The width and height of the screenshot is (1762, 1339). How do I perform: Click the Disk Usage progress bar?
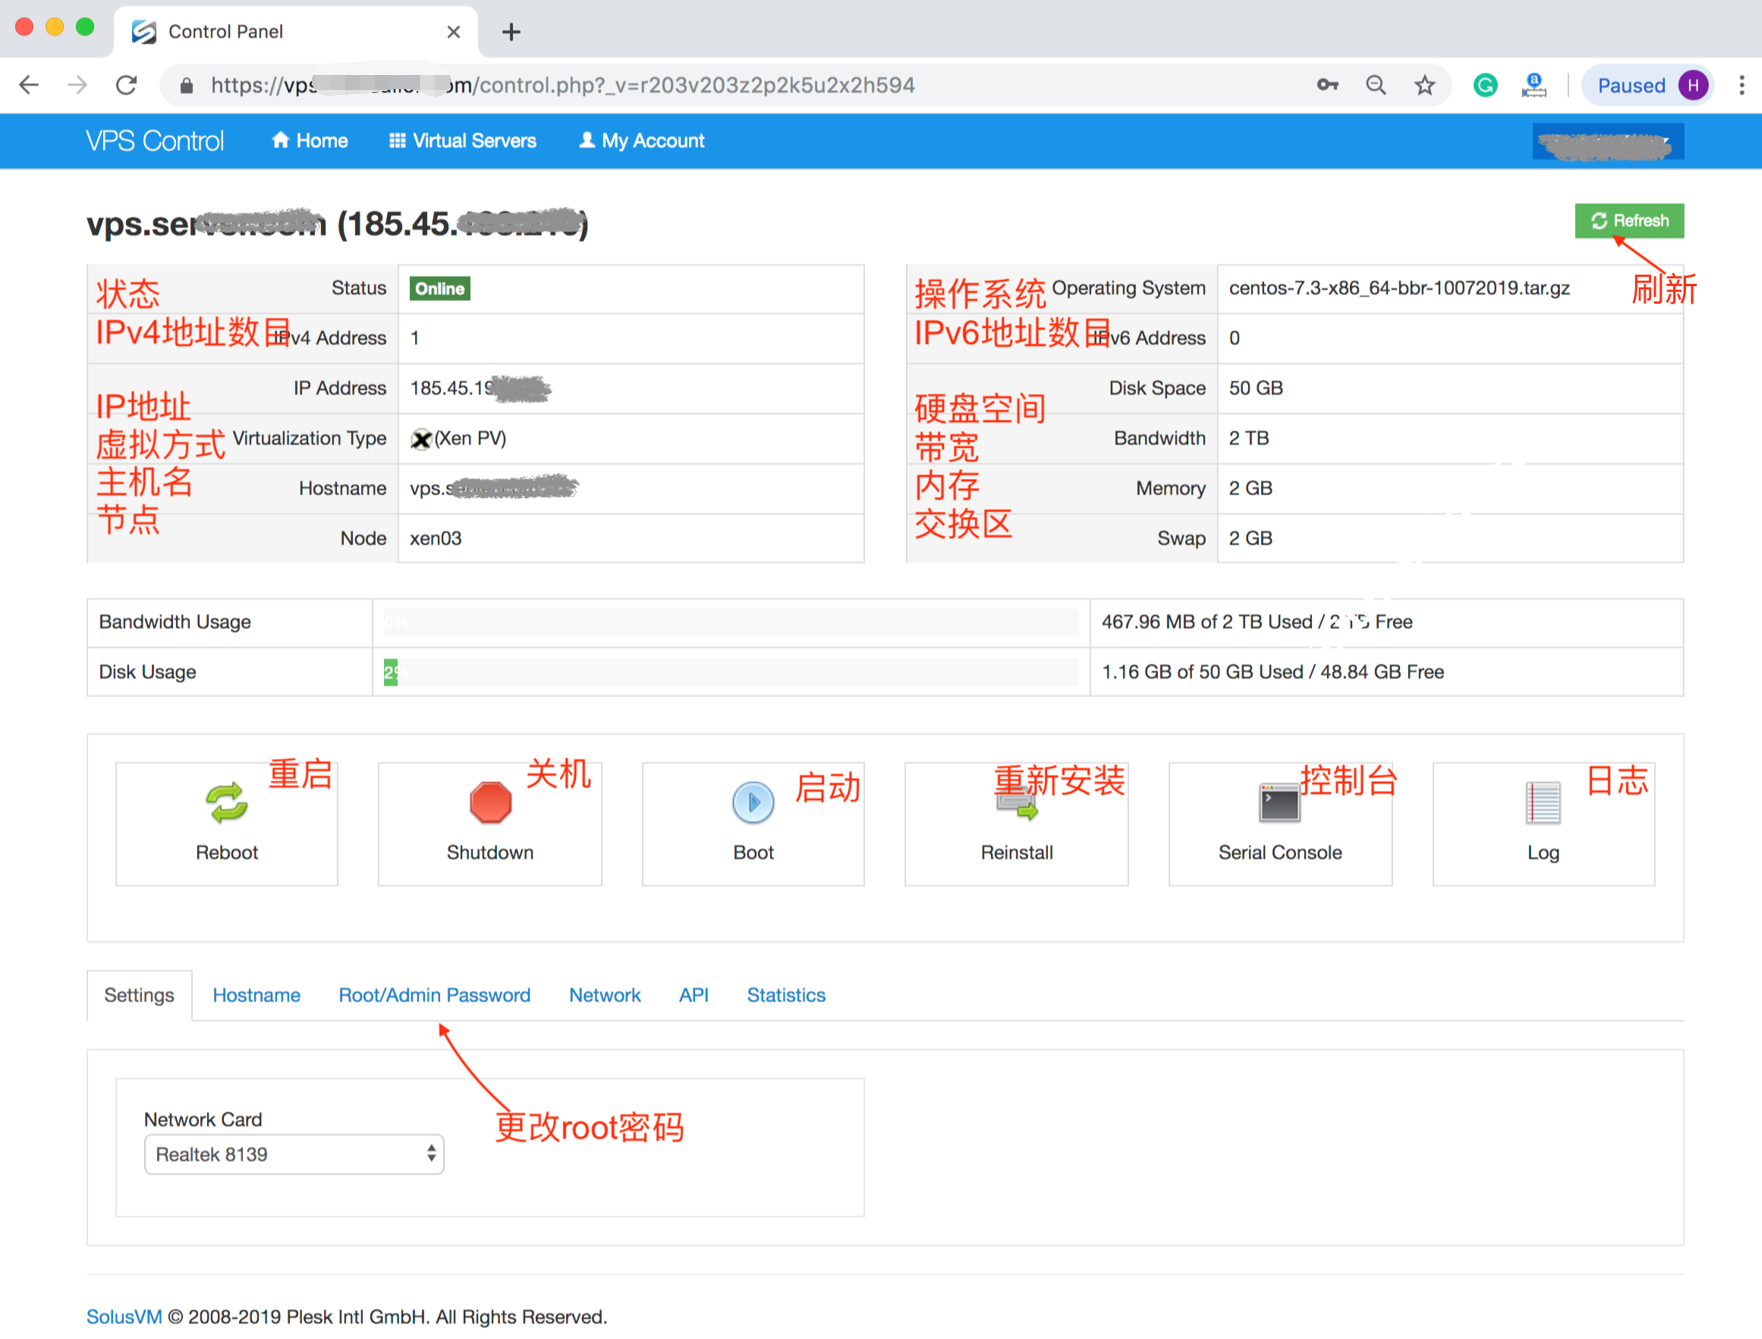(730, 672)
